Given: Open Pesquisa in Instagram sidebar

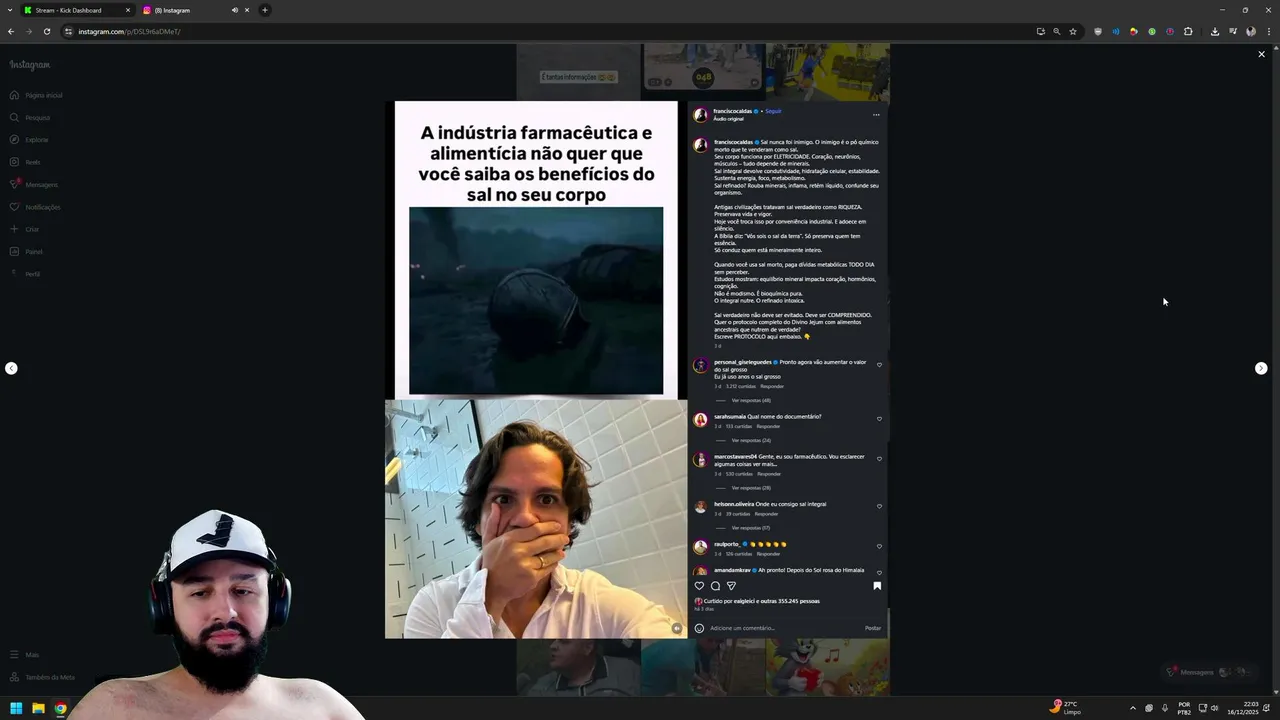Looking at the screenshot, I should [30, 117].
